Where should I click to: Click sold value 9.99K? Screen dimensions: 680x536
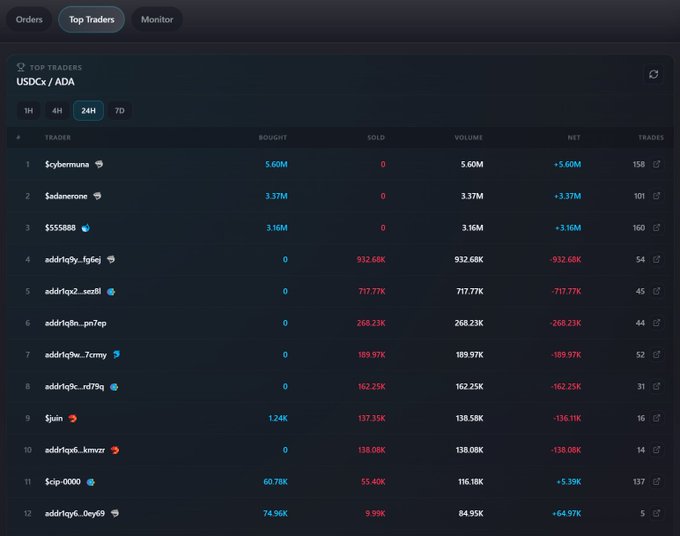(375, 513)
